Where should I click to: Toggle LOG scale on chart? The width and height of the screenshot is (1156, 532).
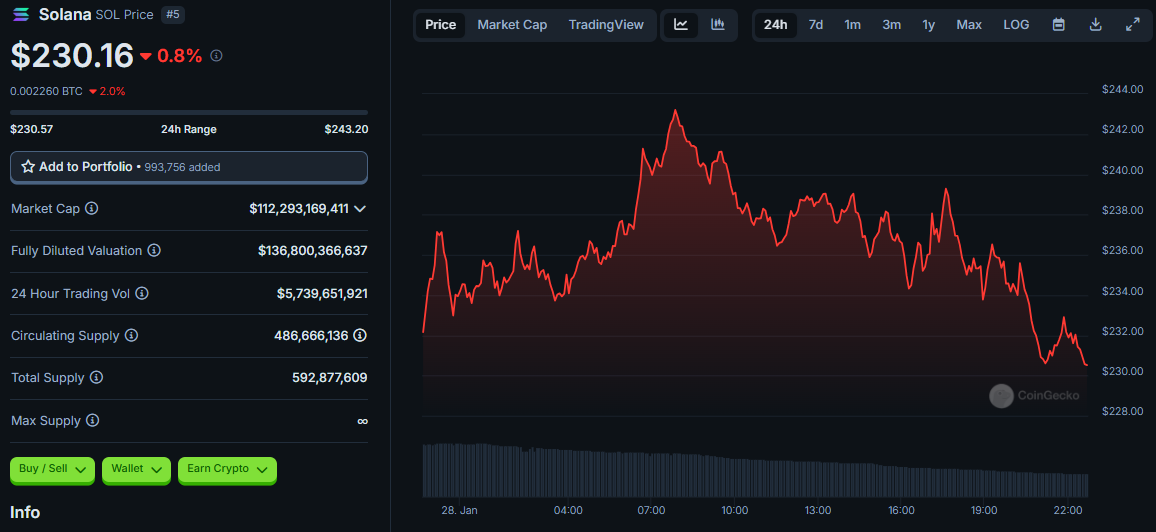(x=1016, y=24)
